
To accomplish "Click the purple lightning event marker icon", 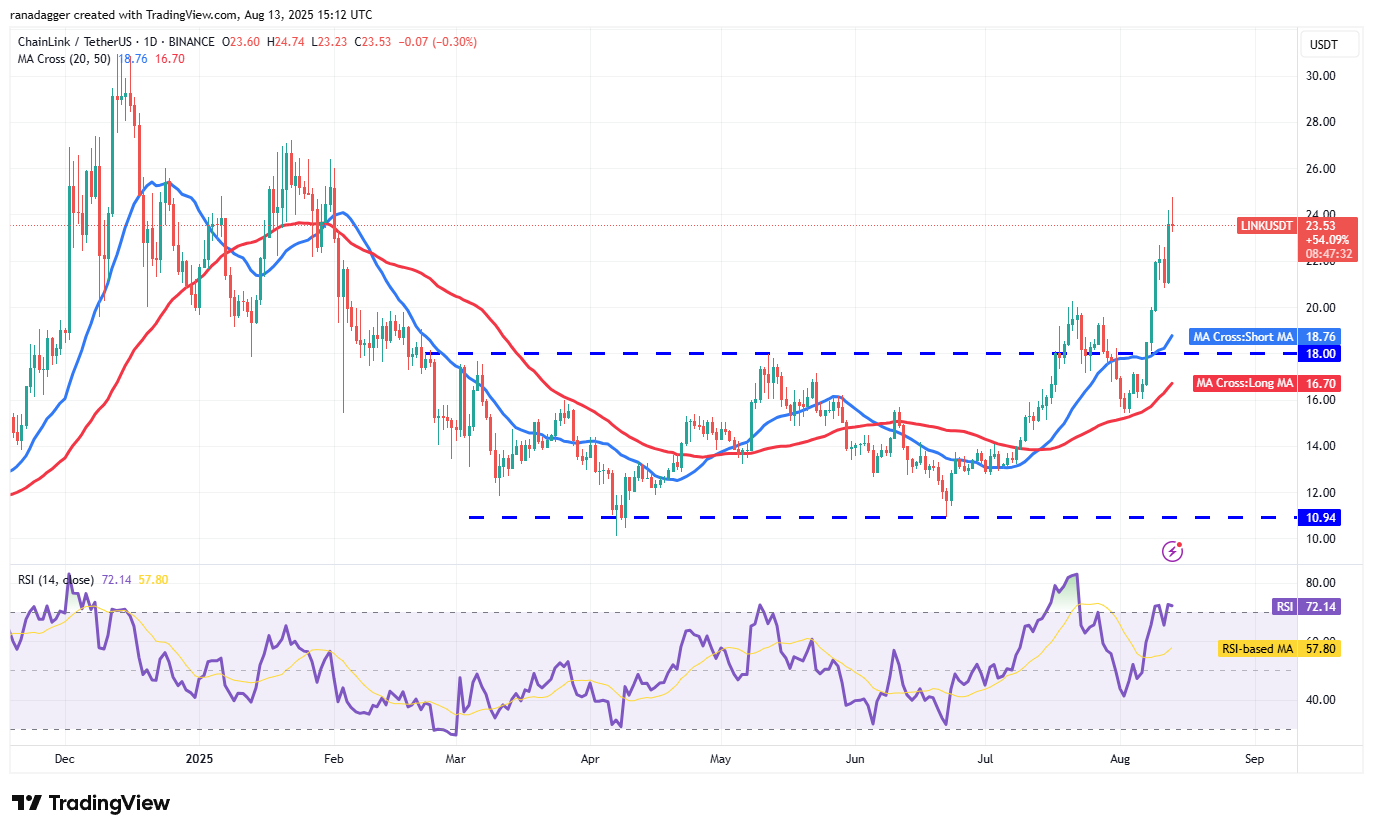I will 1173,551.
